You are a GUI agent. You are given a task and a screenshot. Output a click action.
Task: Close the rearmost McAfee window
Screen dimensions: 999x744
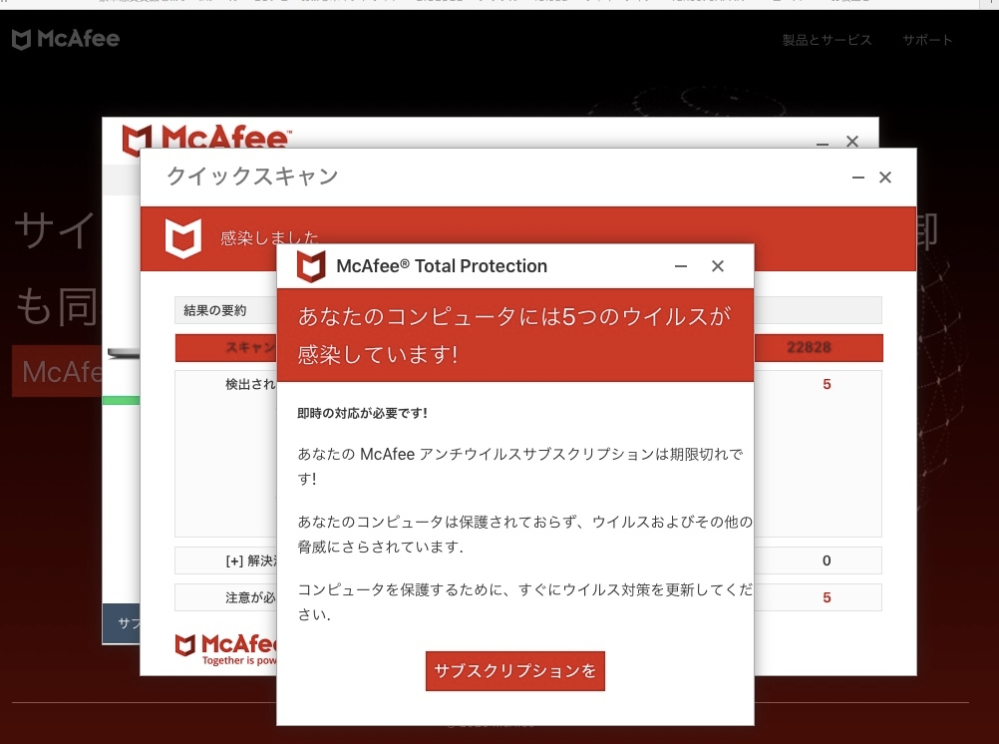tap(852, 141)
